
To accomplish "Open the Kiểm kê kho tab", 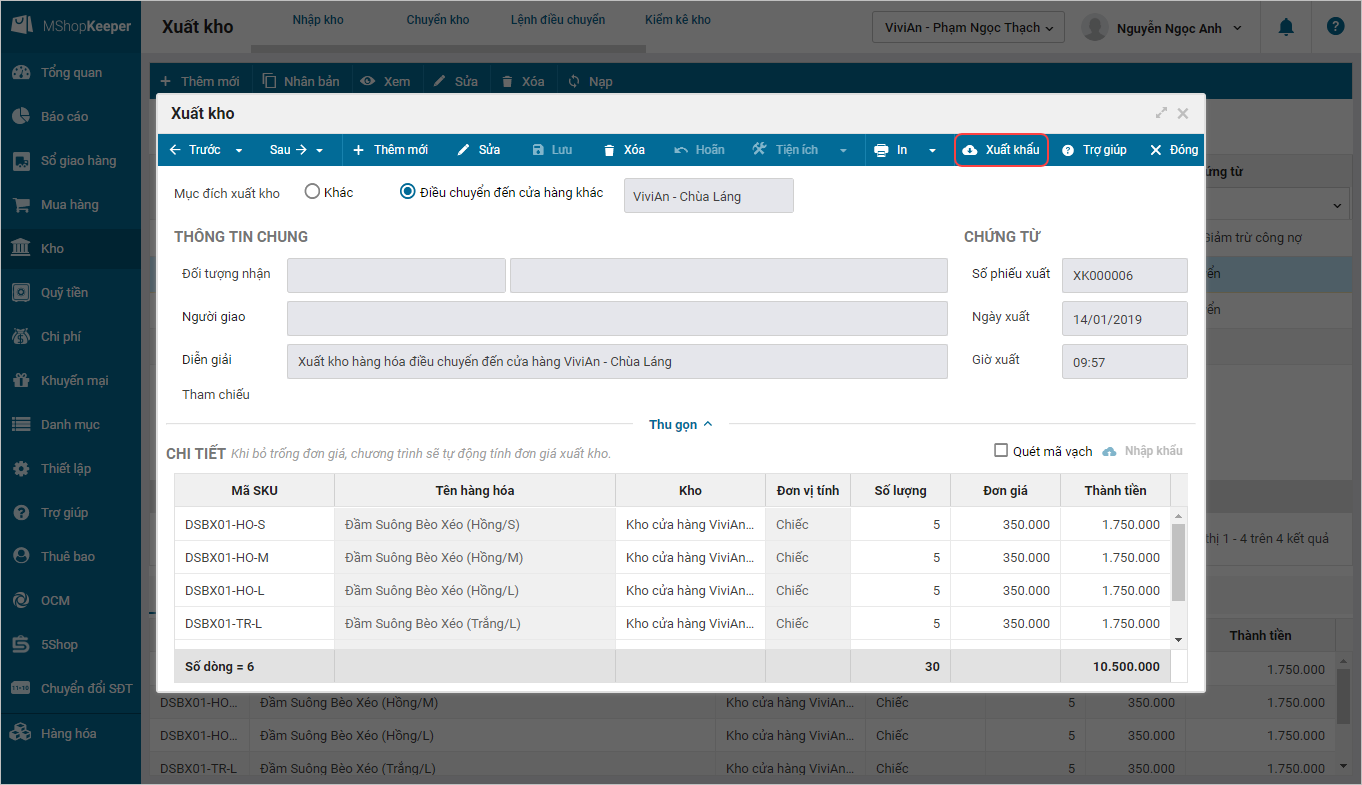I will pyautogui.click(x=678, y=20).
